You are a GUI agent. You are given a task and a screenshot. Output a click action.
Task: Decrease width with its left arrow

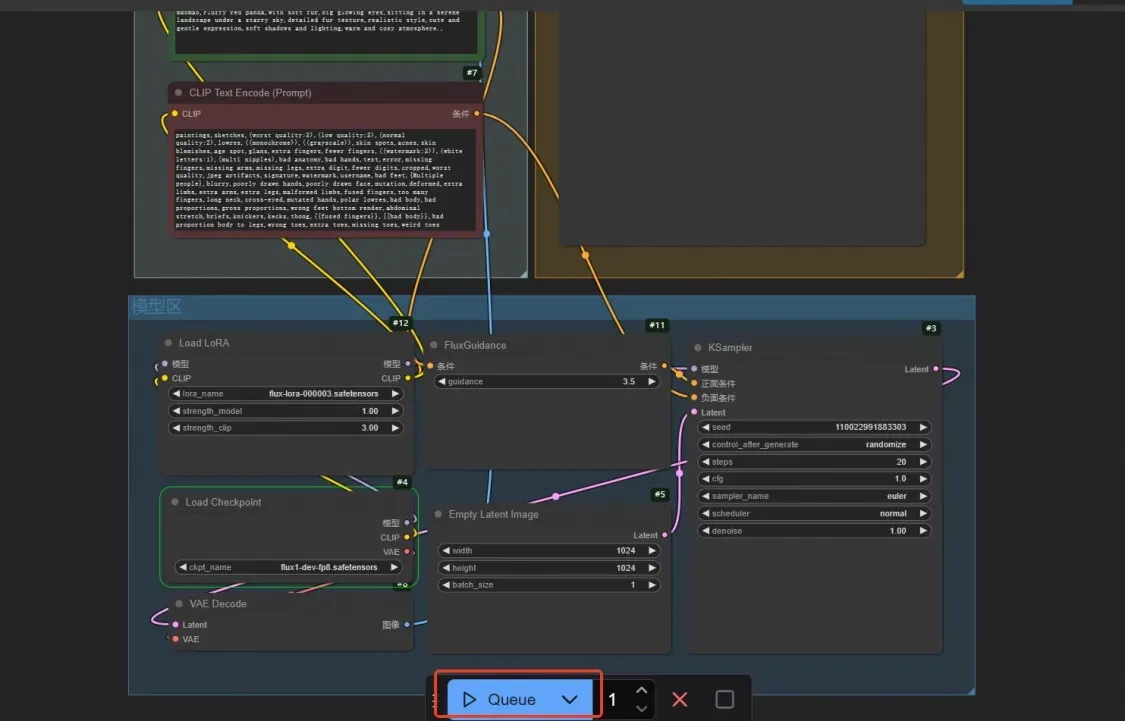pyautogui.click(x=446, y=551)
